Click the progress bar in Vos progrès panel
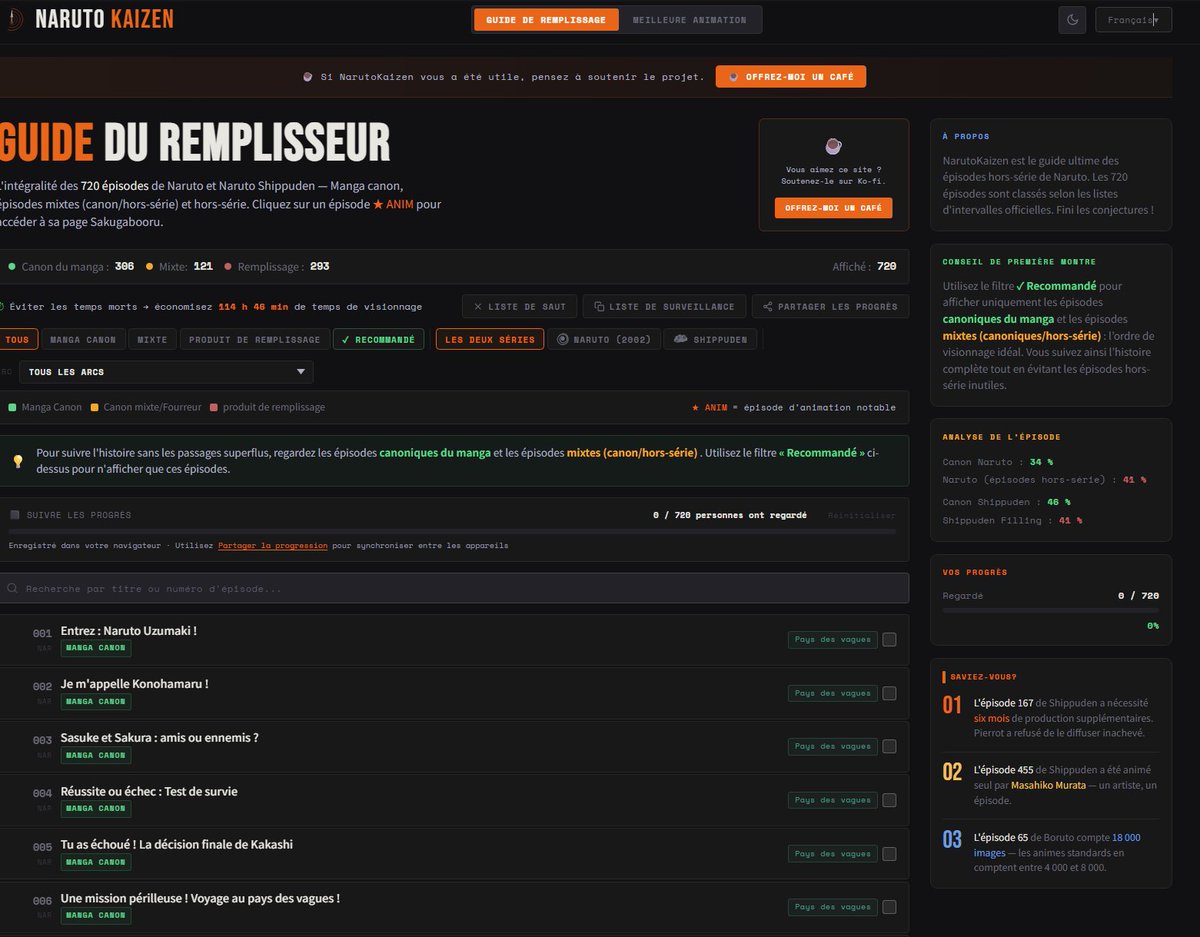The width and height of the screenshot is (1200, 937). (1050, 610)
